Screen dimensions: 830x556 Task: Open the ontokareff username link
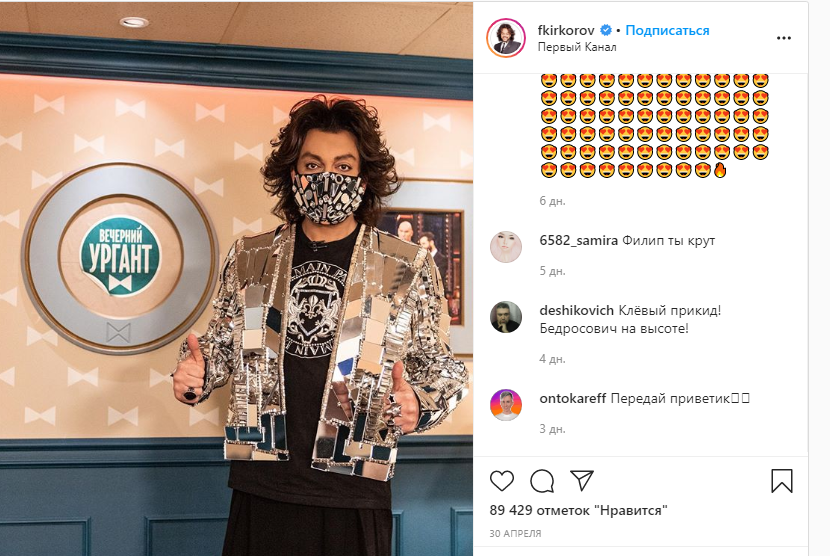(x=572, y=398)
